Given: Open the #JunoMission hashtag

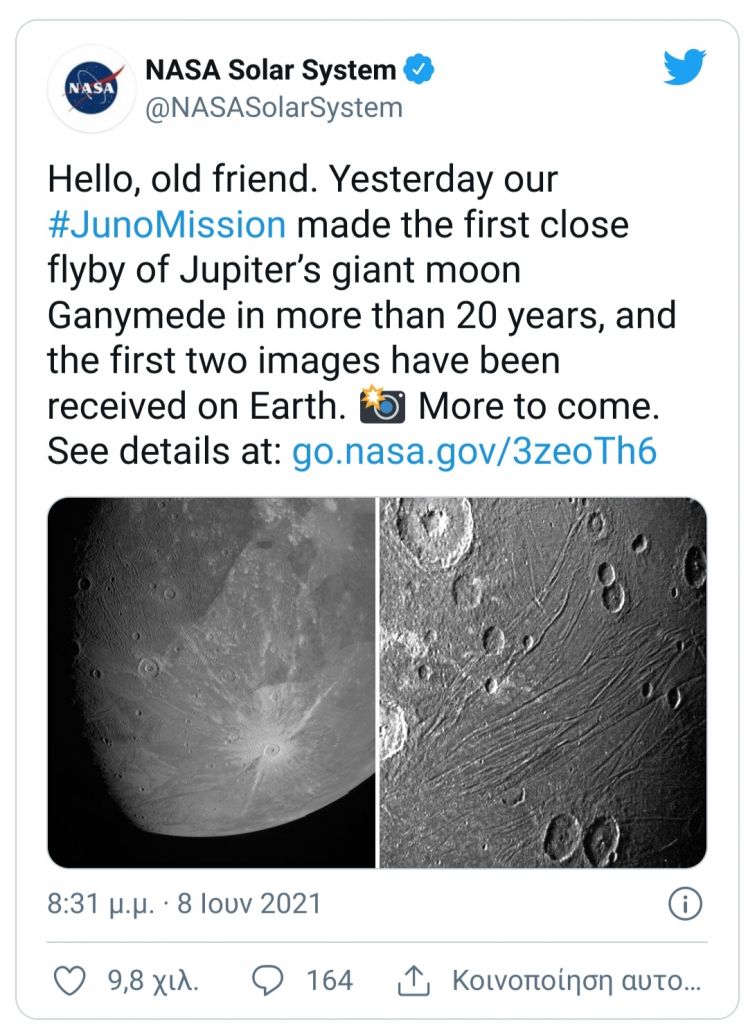Looking at the screenshot, I should [166, 223].
